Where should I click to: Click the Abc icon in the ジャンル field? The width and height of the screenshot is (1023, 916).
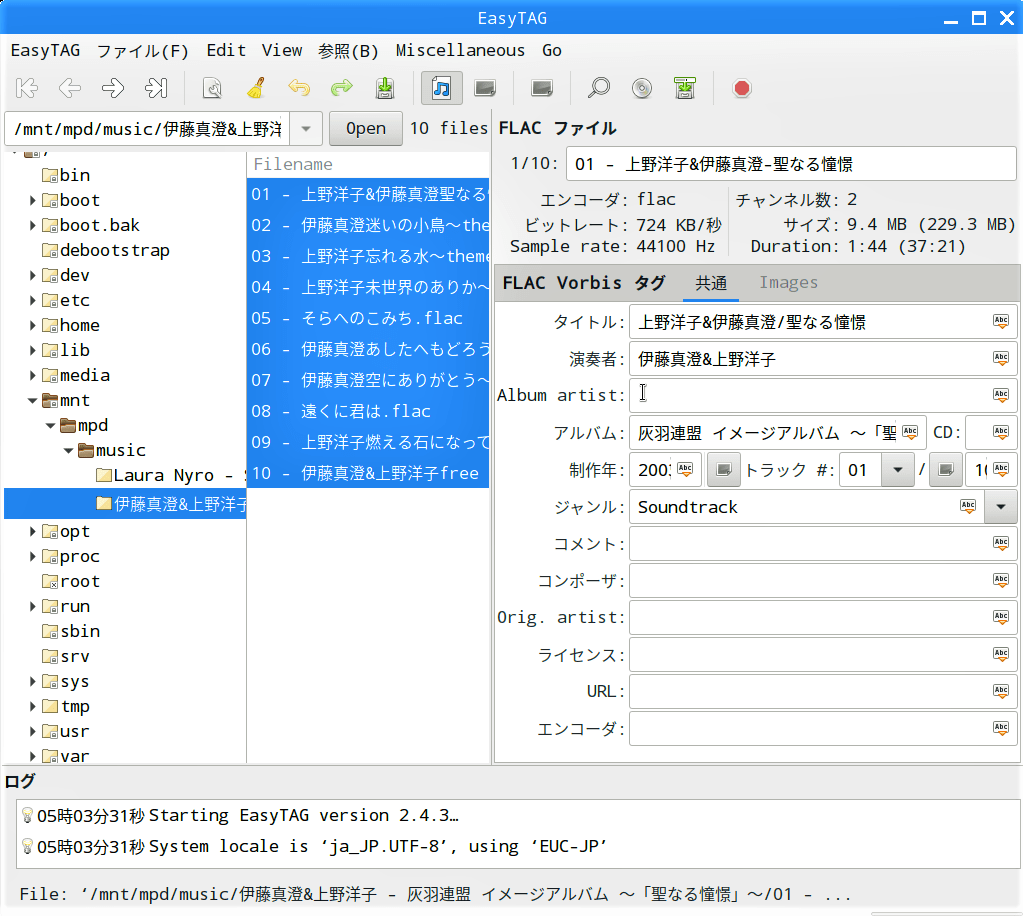point(968,506)
